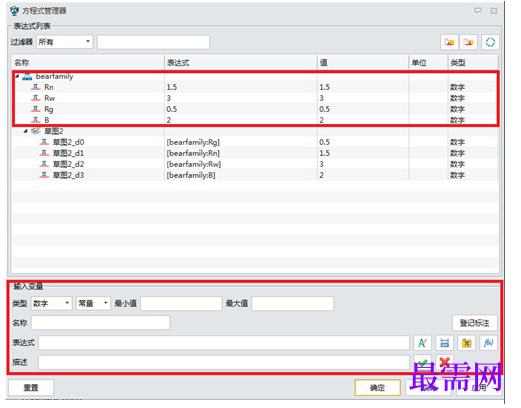Open the 过滤器 filter dropdown

click(x=64, y=42)
